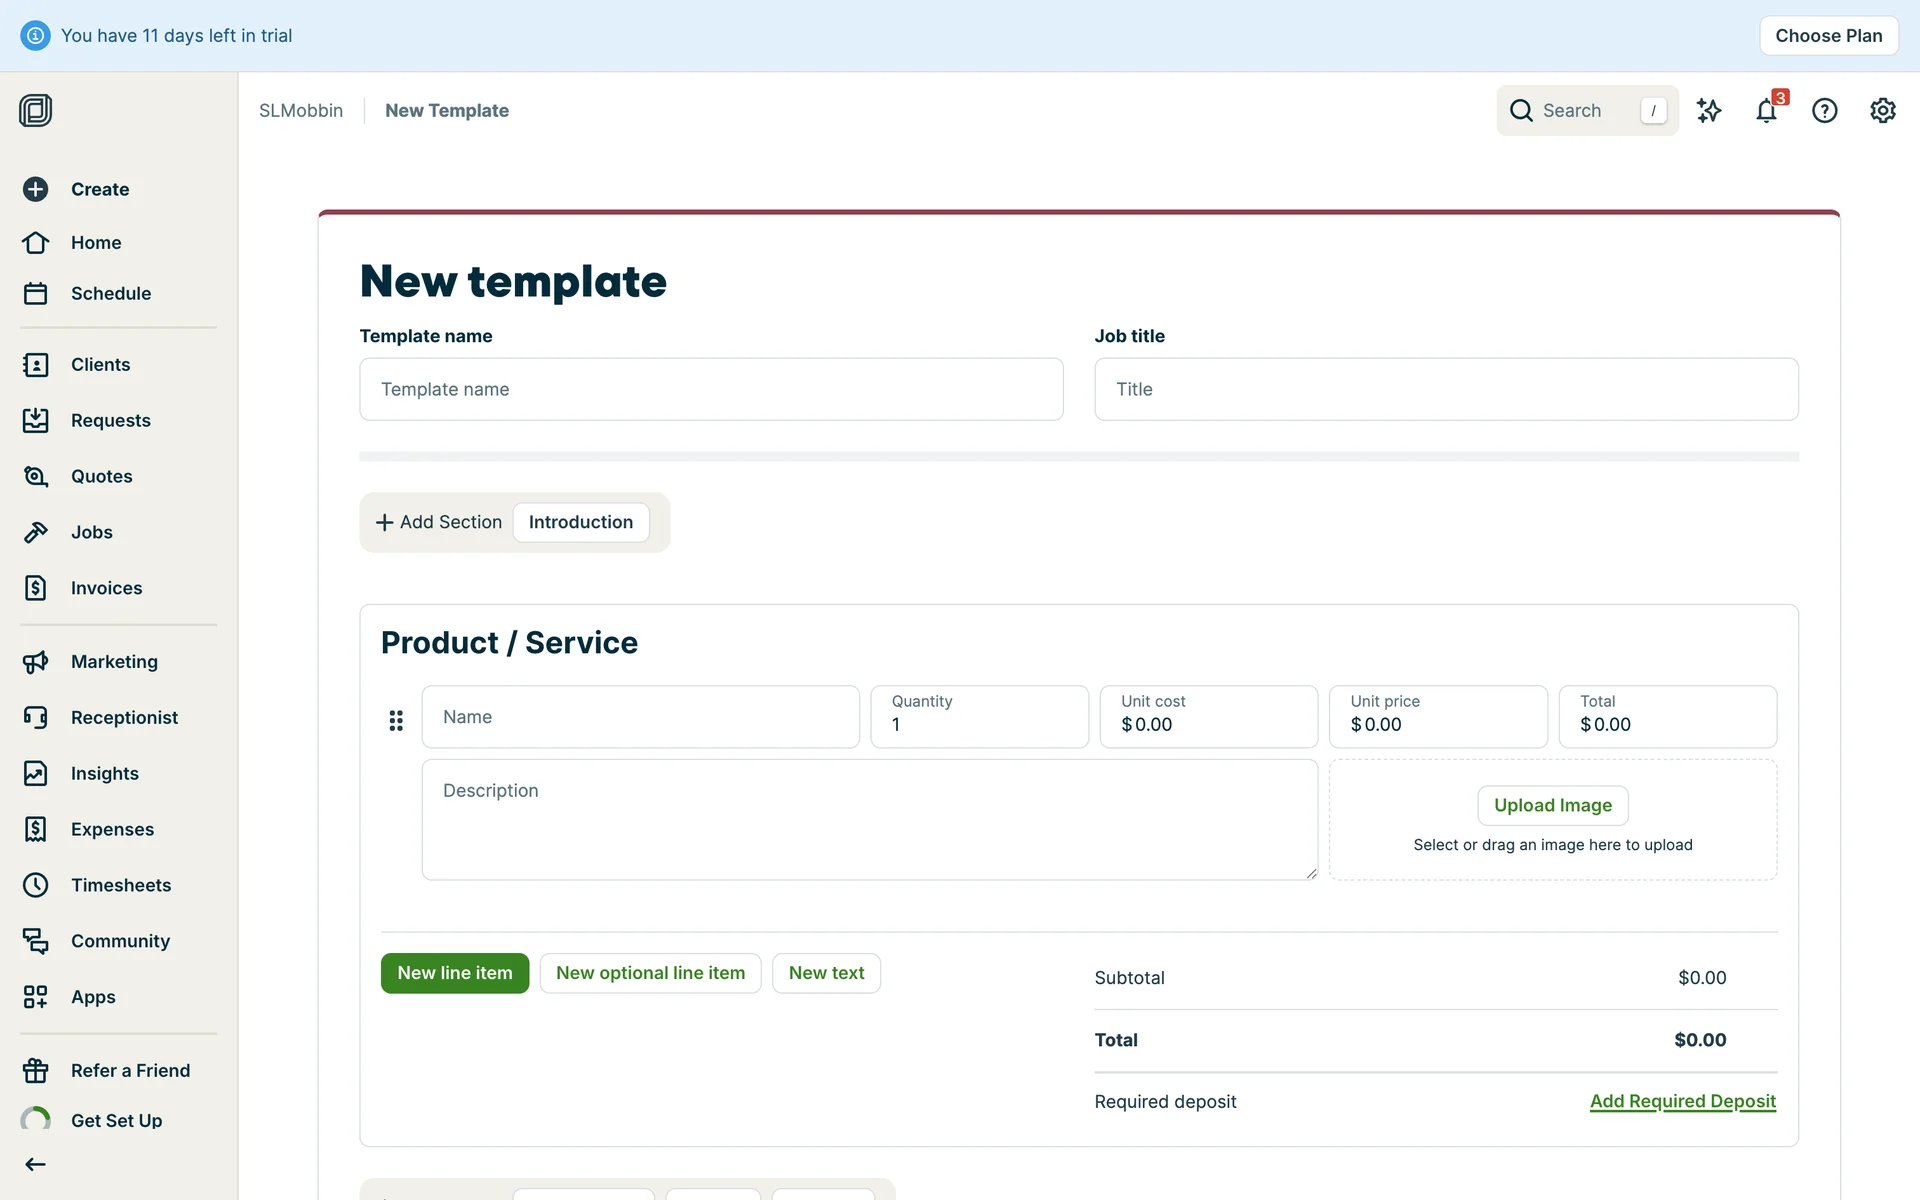Open the settings gear icon
This screenshot has height=1200, width=1920.
click(x=1882, y=111)
